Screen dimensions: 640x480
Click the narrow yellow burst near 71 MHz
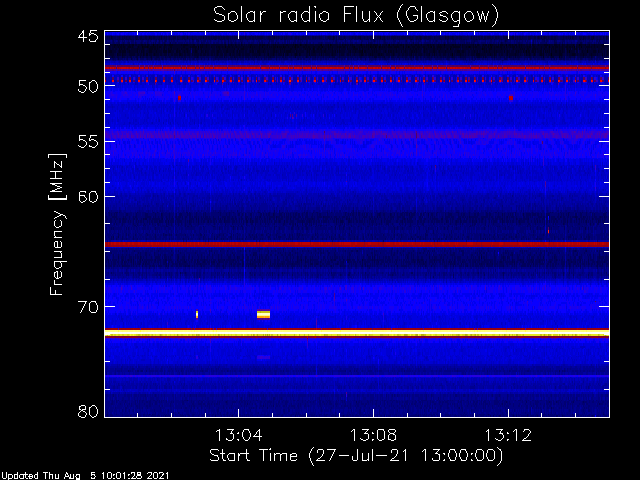point(197,314)
